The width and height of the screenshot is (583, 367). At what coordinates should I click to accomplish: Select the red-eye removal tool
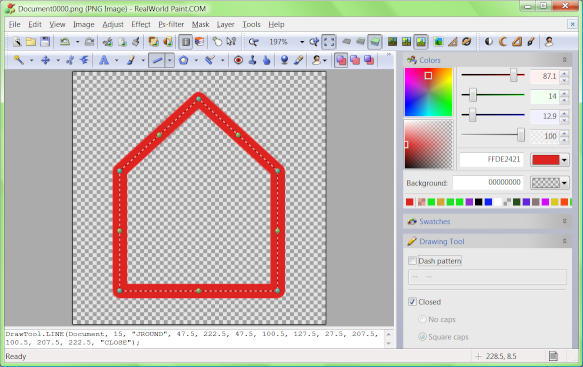(238, 60)
